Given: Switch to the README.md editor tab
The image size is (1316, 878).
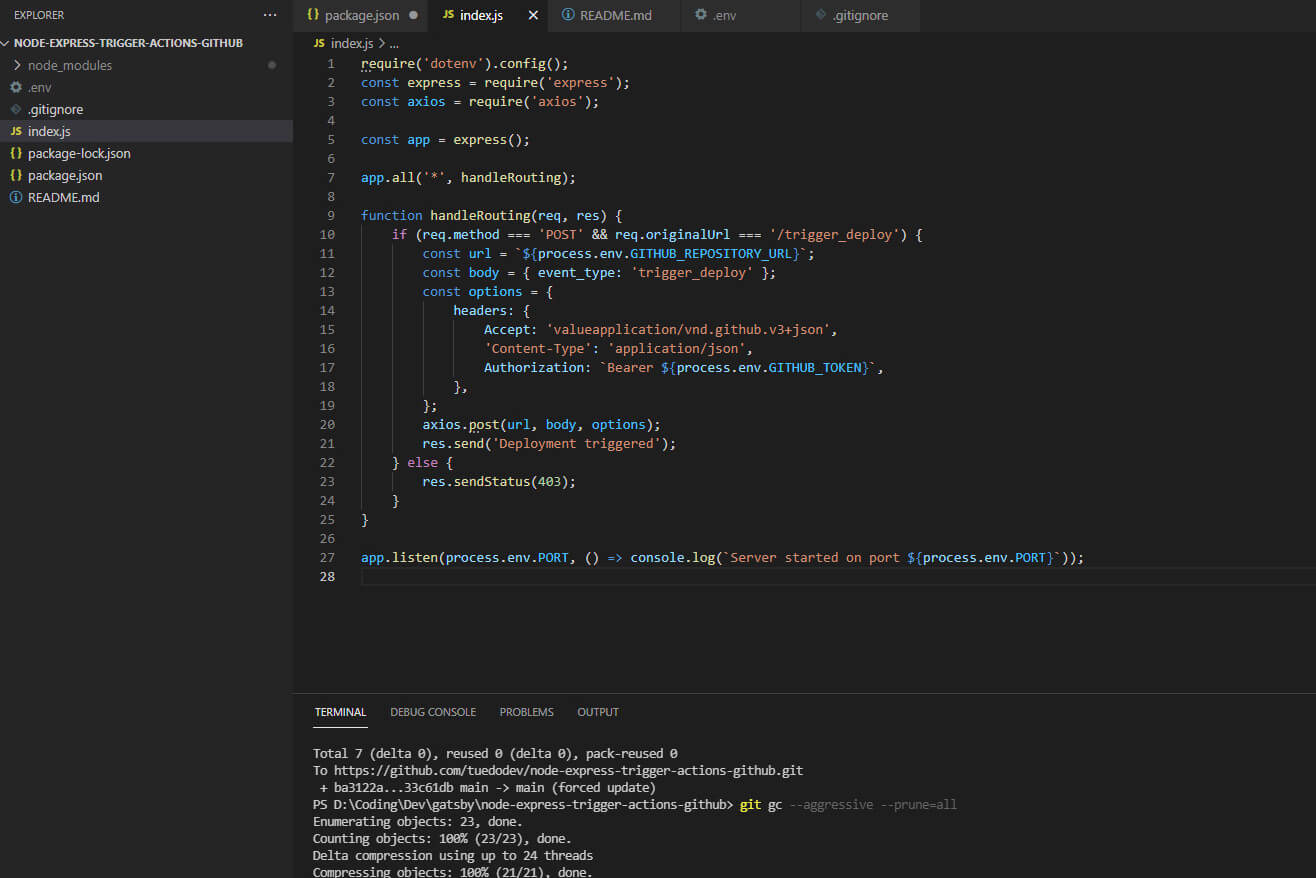Looking at the screenshot, I should (x=614, y=15).
